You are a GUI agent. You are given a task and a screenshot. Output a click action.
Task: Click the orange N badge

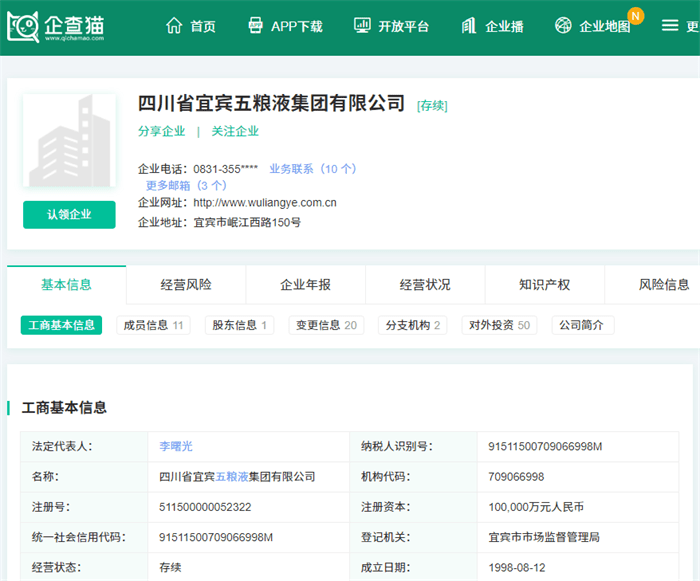(x=636, y=16)
